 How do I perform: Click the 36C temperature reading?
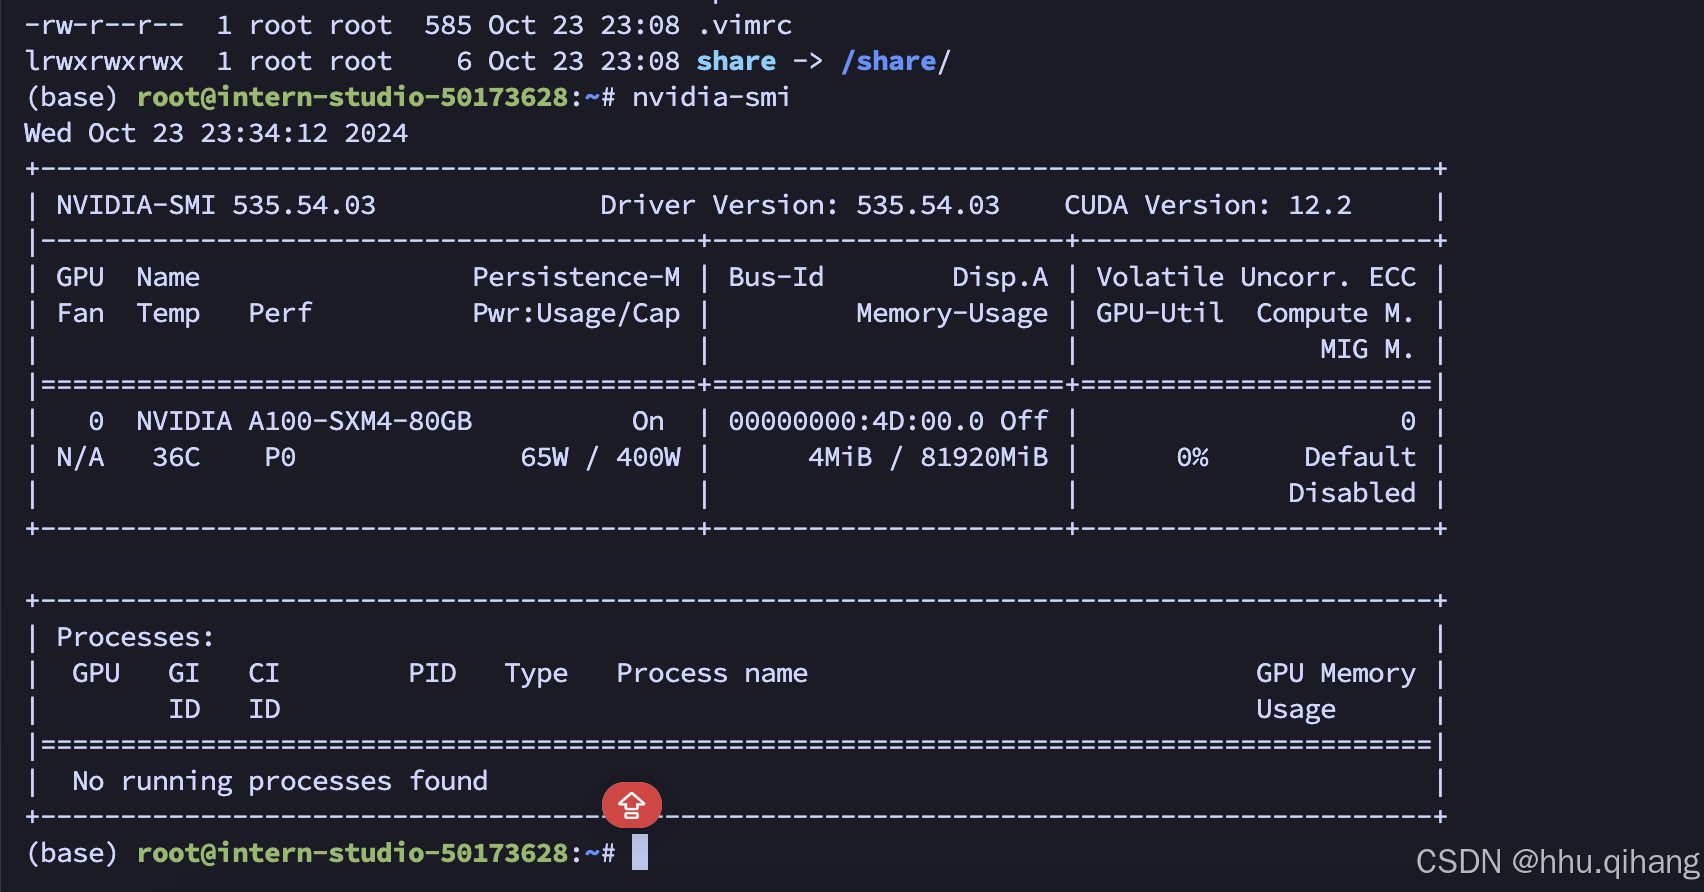[x=176, y=457]
